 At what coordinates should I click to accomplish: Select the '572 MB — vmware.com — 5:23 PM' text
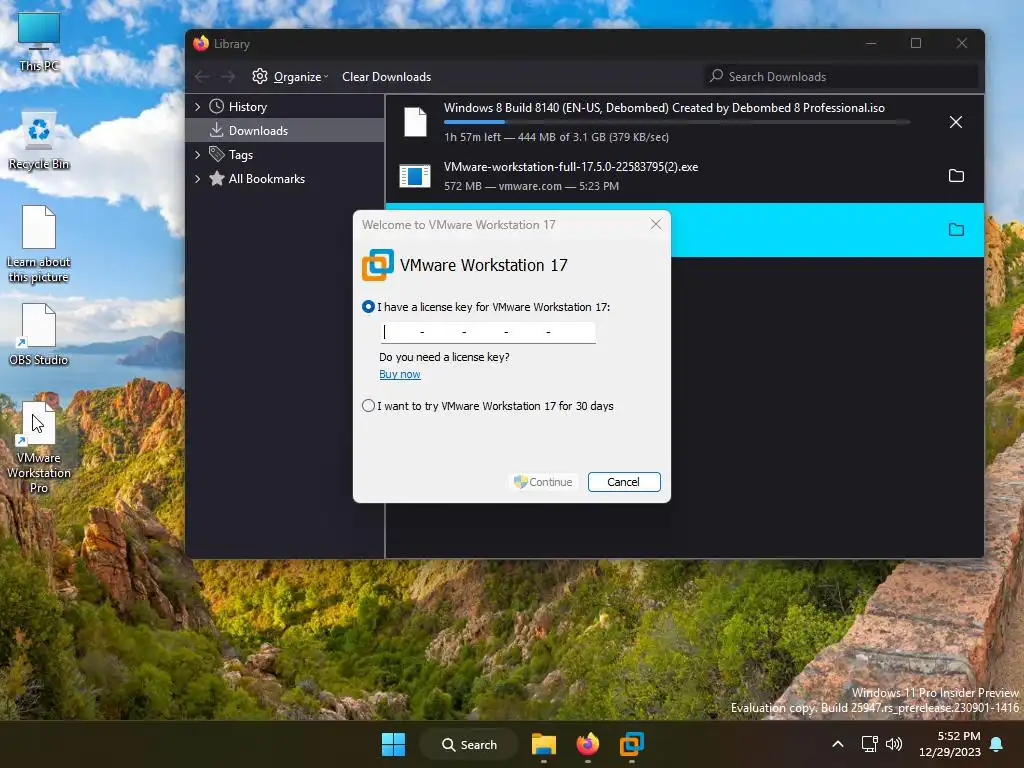coord(532,186)
